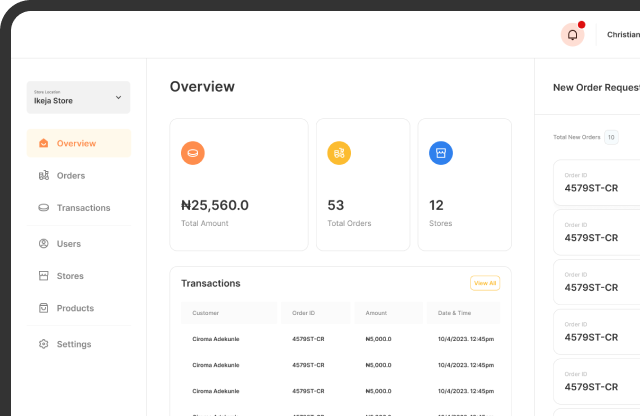Go to the Stores menu item

(x=70, y=276)
